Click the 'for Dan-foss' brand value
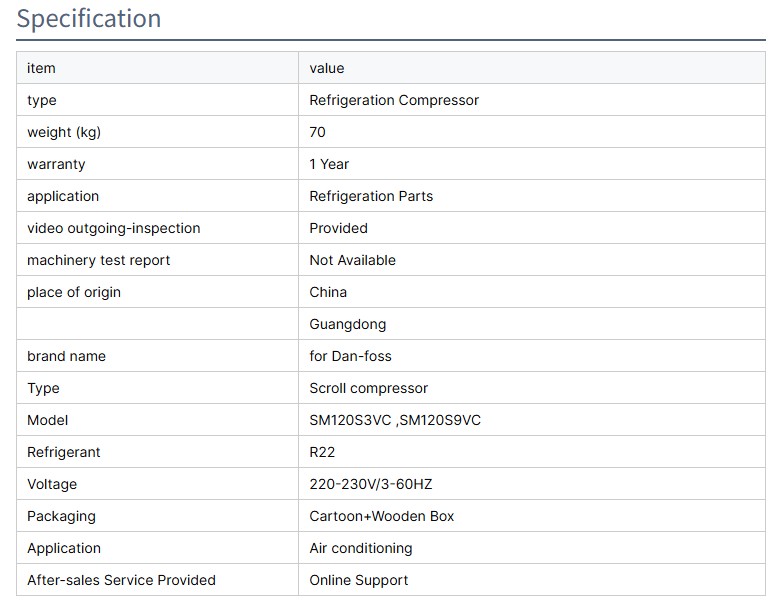Image resolution: width=783 pixels, height=612 pixels. (350, 356)
